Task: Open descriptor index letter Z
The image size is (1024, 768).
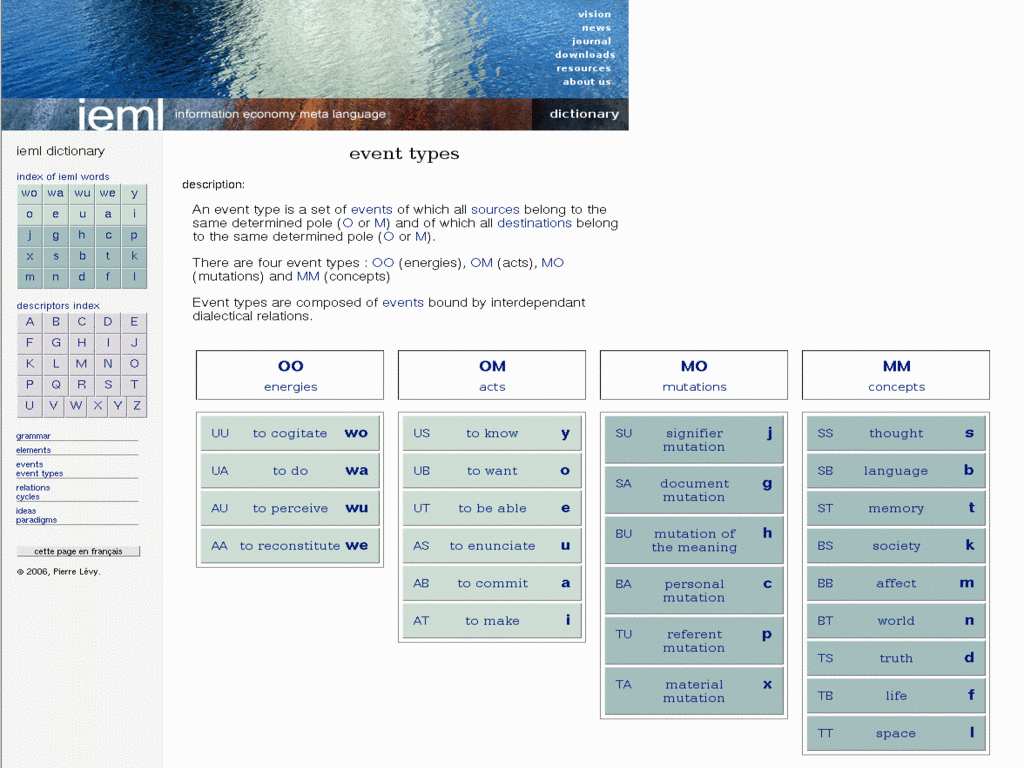Action: (x=137, y=406)
